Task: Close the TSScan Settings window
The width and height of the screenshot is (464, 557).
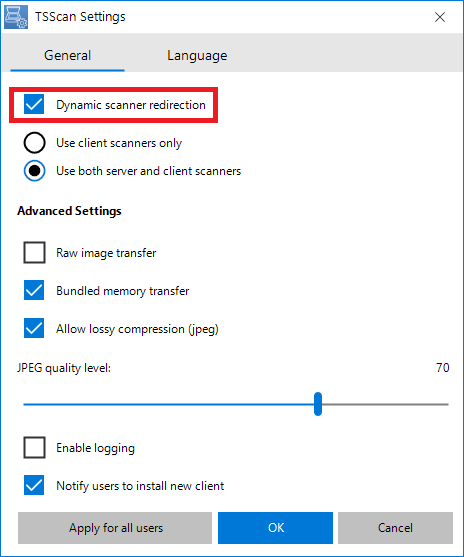Action: tap(440, 17)
